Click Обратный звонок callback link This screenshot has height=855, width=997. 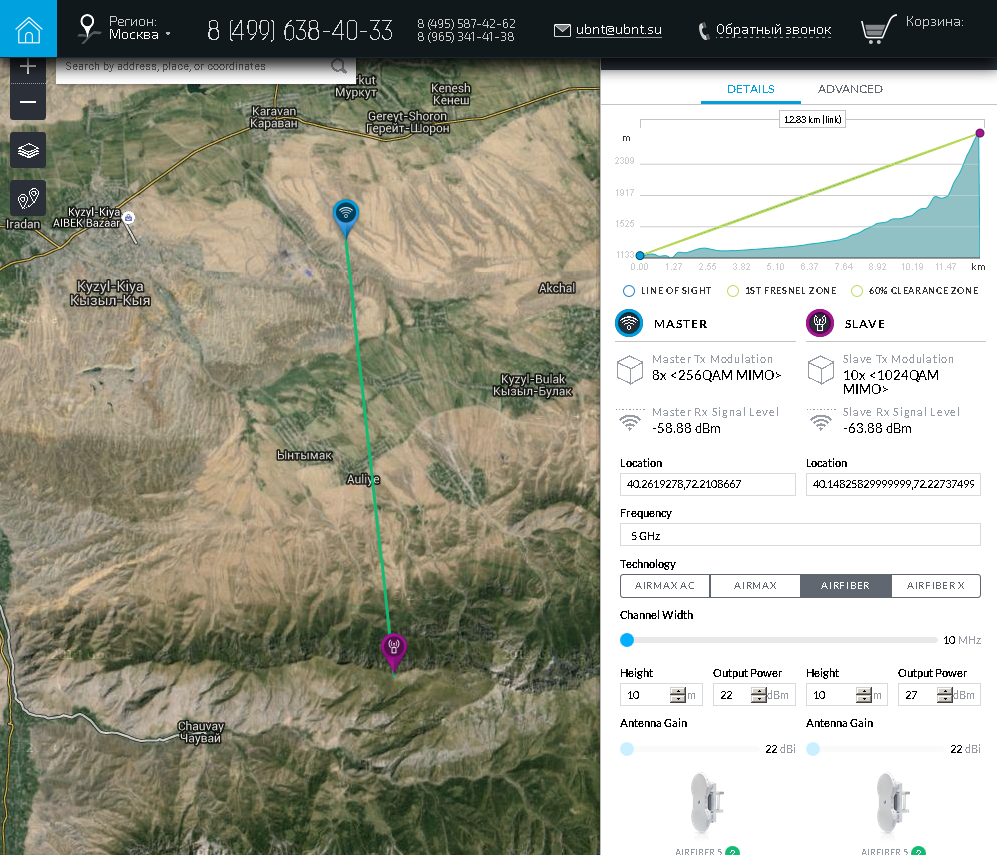coord(773,30)
